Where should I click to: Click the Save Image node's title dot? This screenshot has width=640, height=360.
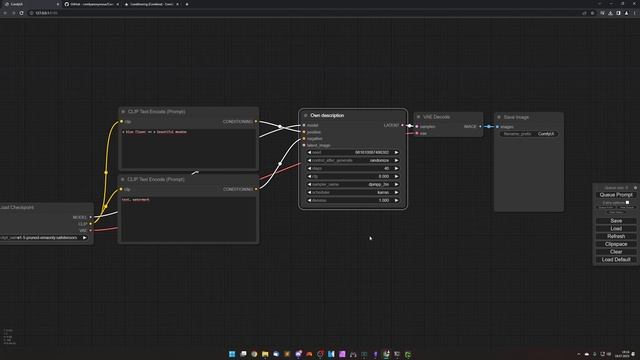pyautogui.click(x=499, y=117)
